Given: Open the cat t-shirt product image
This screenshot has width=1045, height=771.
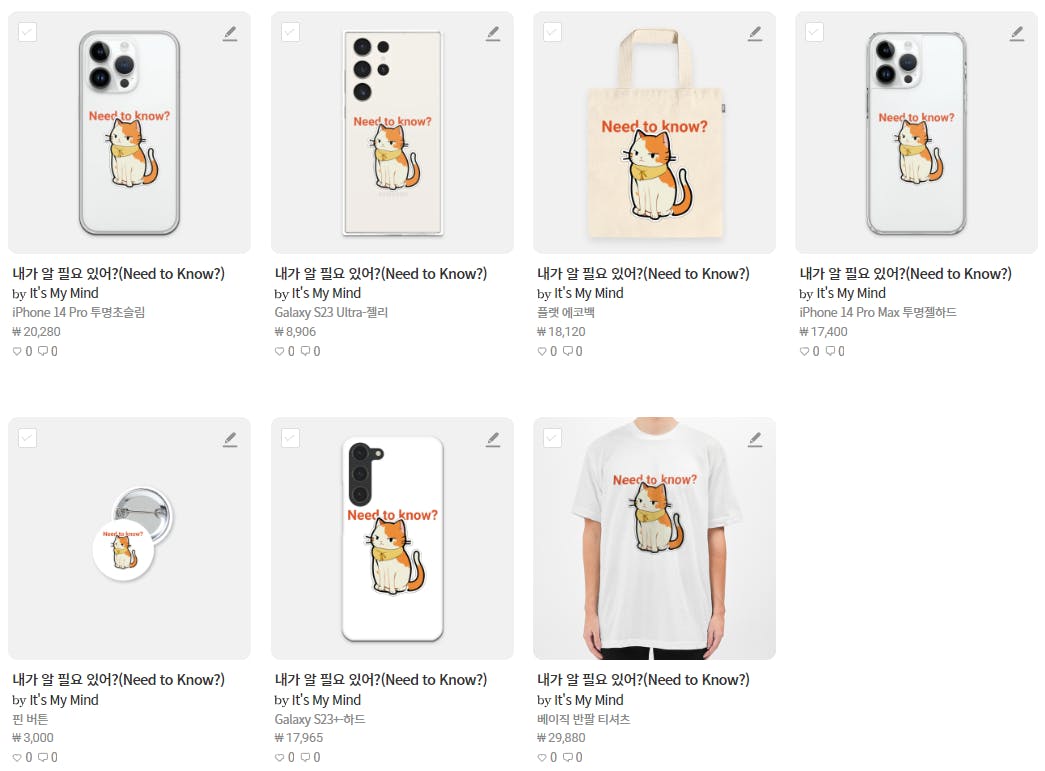Looking at the screenshot, I should pos(654,538).
